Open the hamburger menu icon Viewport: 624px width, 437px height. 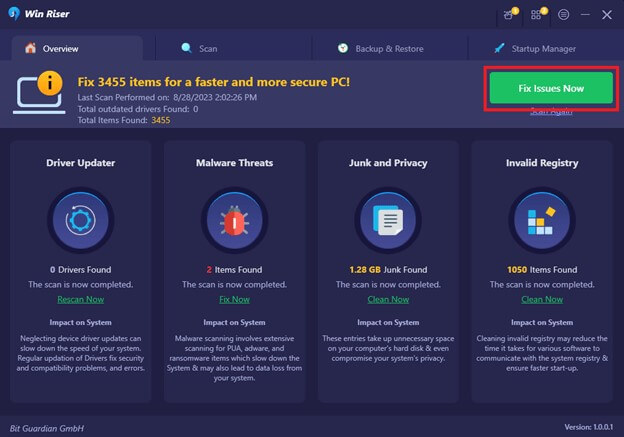(563, 15)
